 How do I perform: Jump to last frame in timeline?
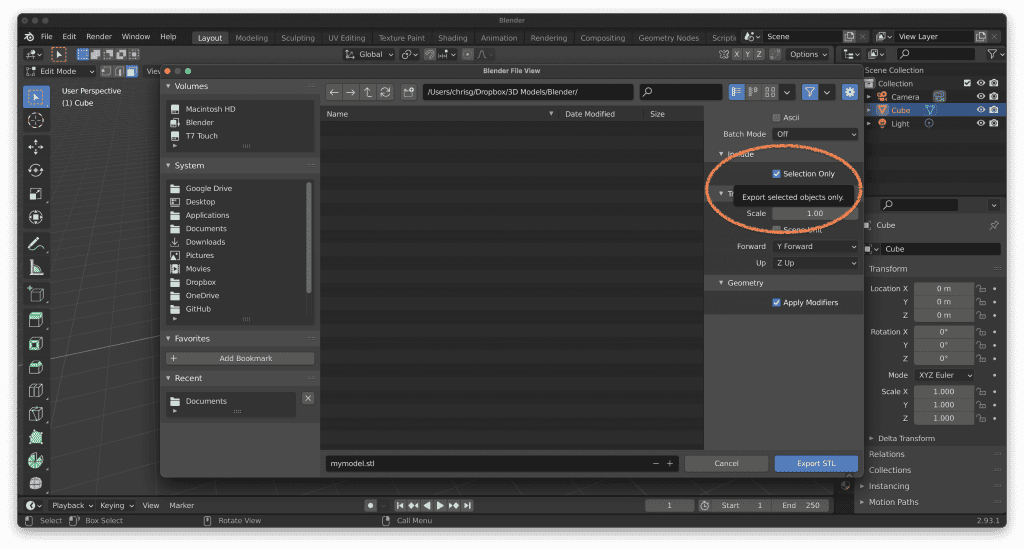click(467, 505)
